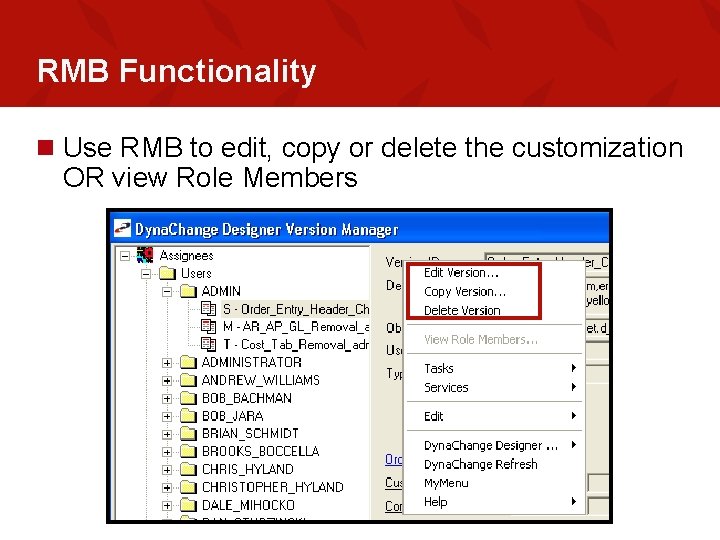Collapse the Users tree node

point(146,274)
